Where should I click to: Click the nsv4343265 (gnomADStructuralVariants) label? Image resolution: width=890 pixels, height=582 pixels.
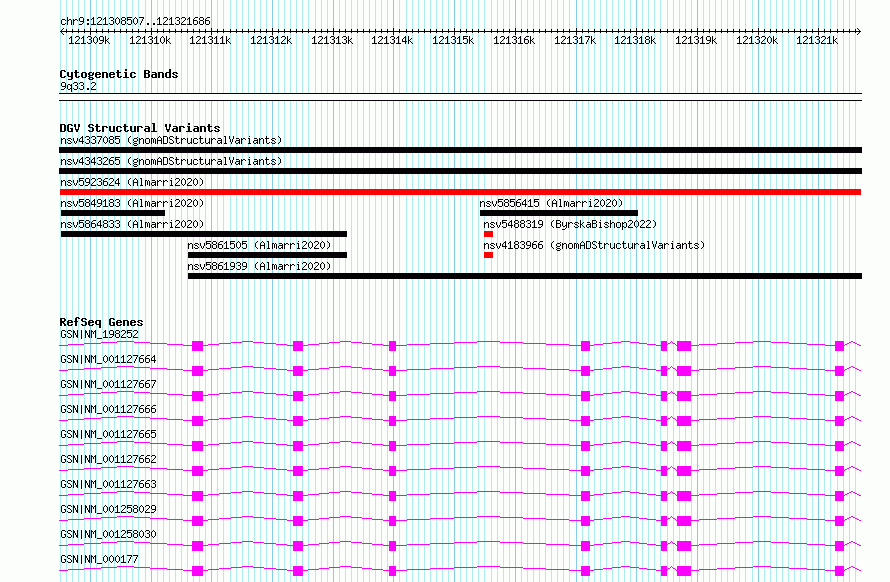pyautogui.click(x=171, y=161)
